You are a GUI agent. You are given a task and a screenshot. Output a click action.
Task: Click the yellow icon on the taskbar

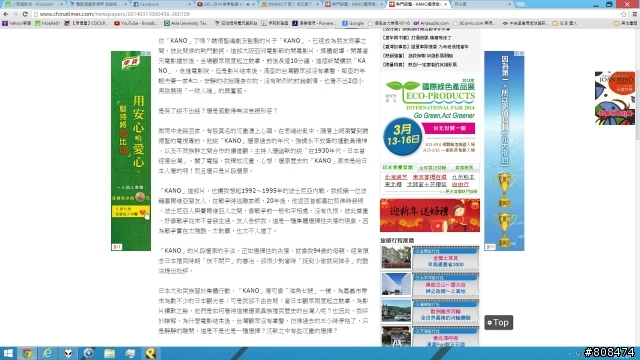pos(150,353)
